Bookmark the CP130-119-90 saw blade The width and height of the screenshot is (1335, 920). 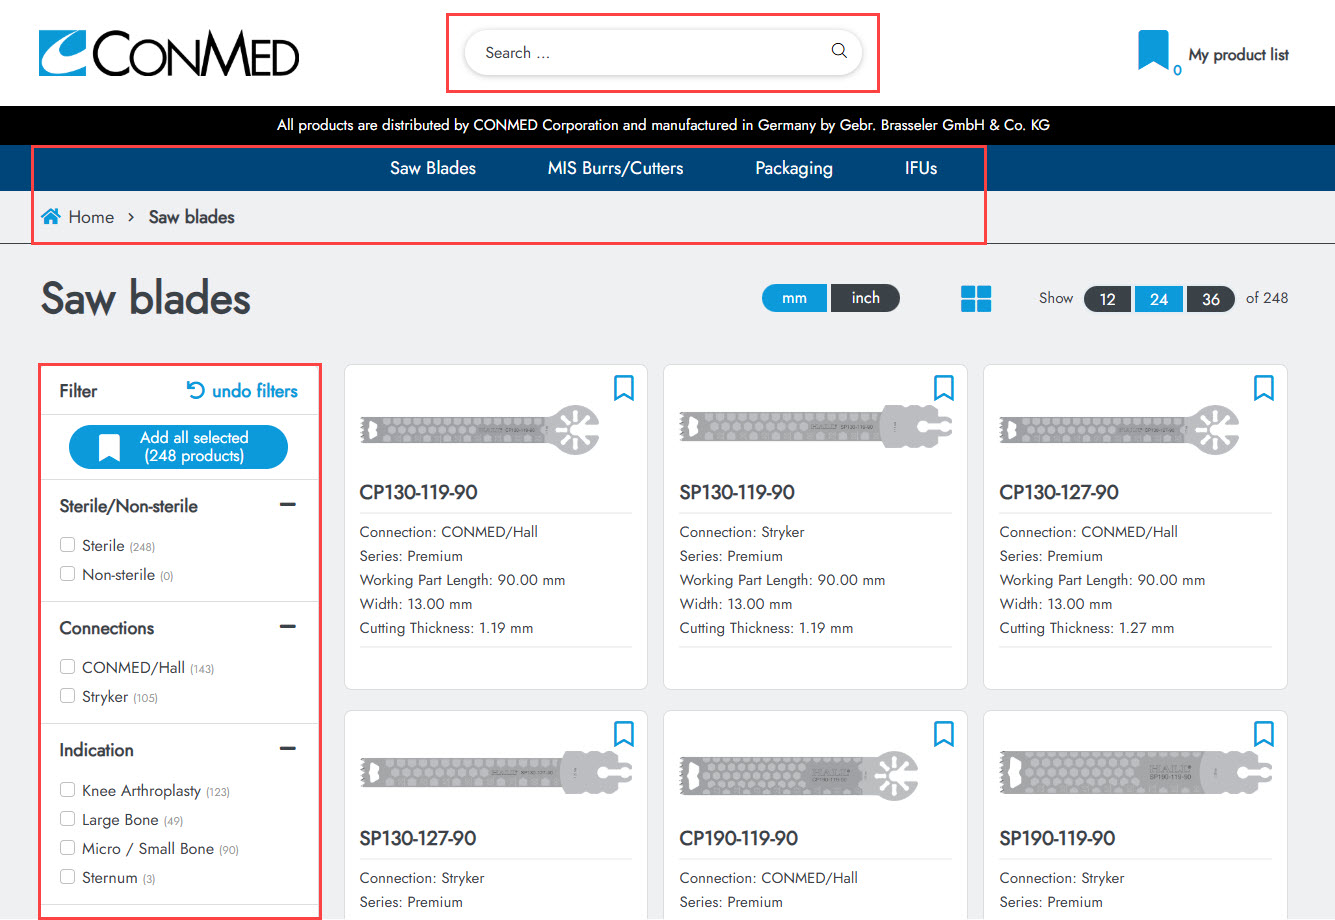tap(623, 388)
